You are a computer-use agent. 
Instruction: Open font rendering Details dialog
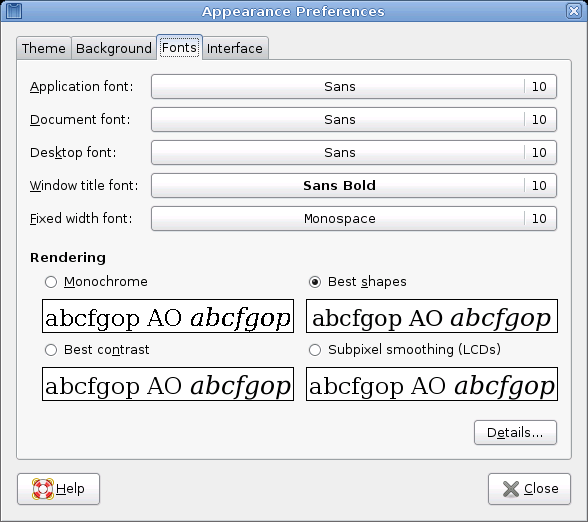pyautogui.click(x=515, y=433)
